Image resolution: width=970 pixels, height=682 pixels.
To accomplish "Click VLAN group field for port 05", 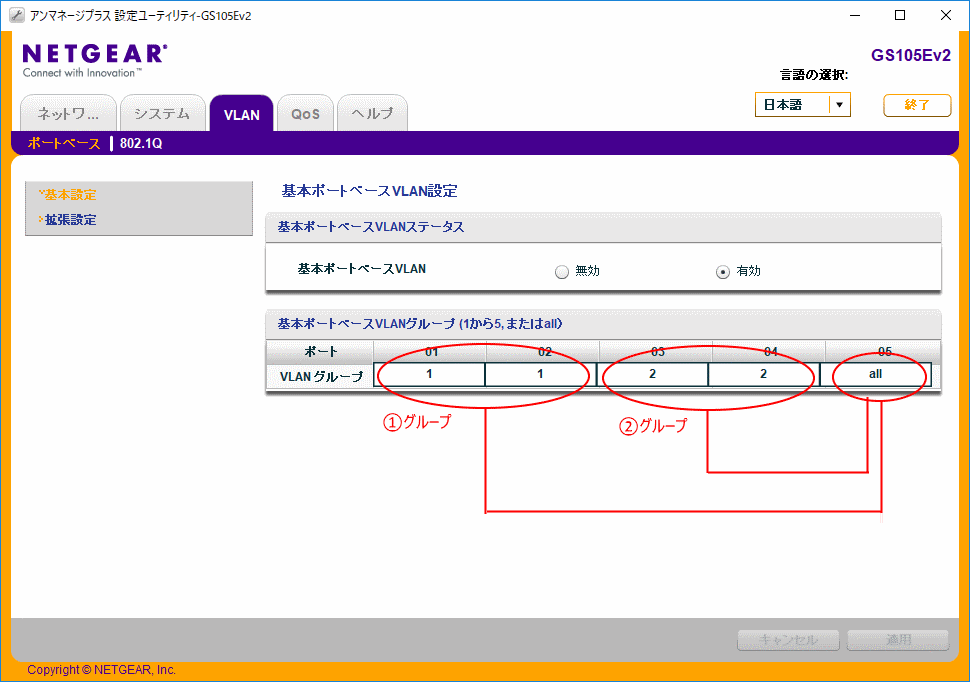I will point(875,374).
